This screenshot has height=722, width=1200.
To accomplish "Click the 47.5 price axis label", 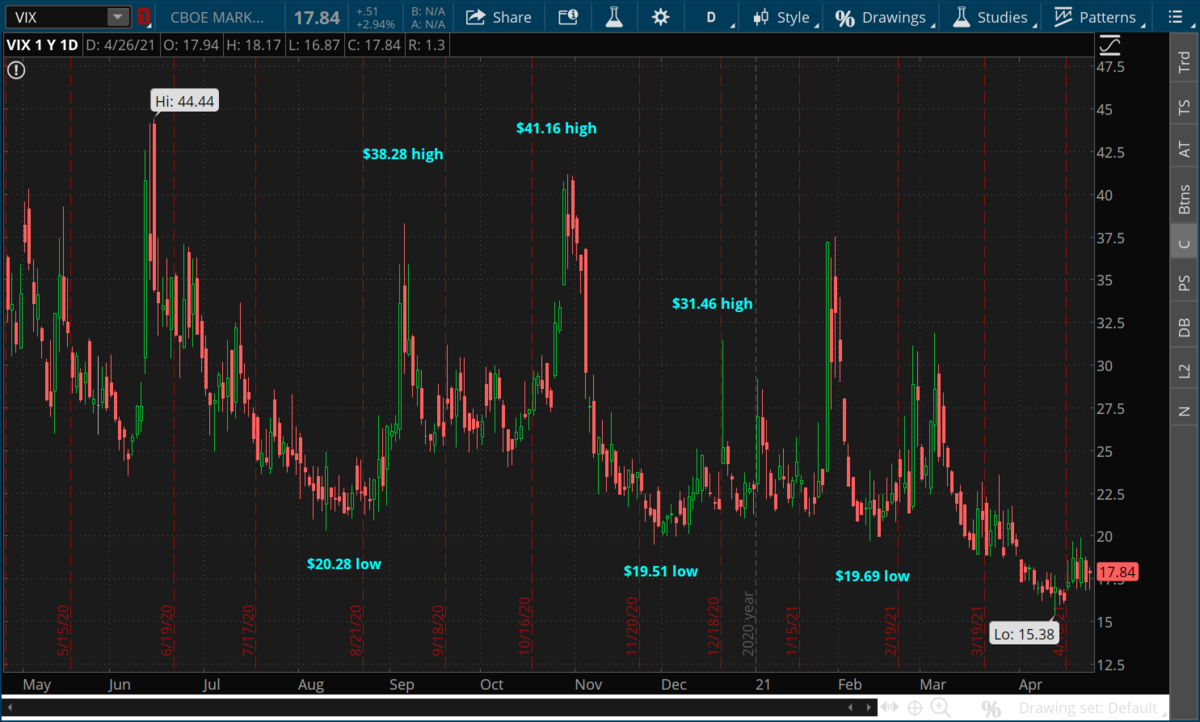I will tap(1112, 67).
